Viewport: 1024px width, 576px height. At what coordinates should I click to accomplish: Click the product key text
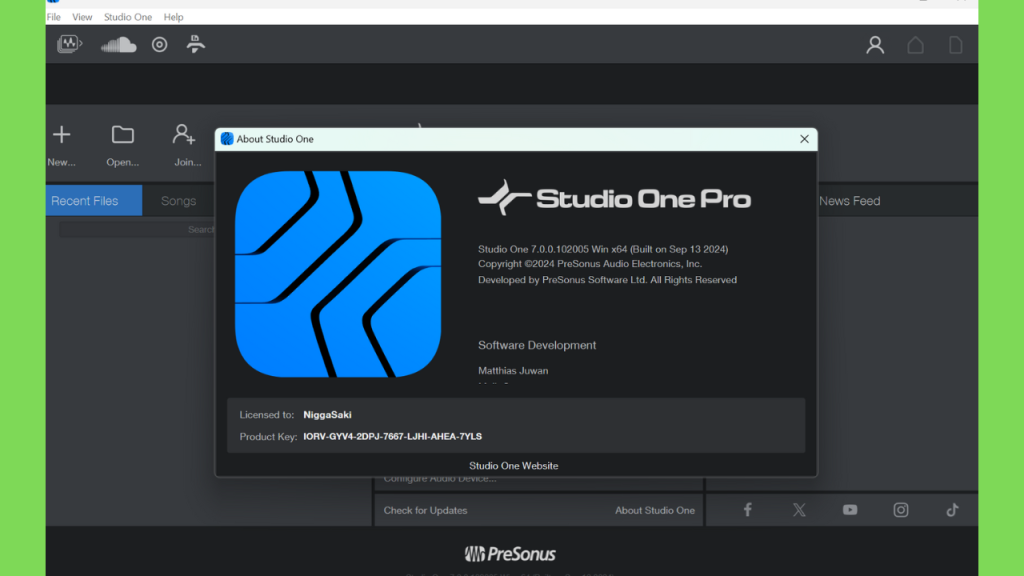coord(392,436)
